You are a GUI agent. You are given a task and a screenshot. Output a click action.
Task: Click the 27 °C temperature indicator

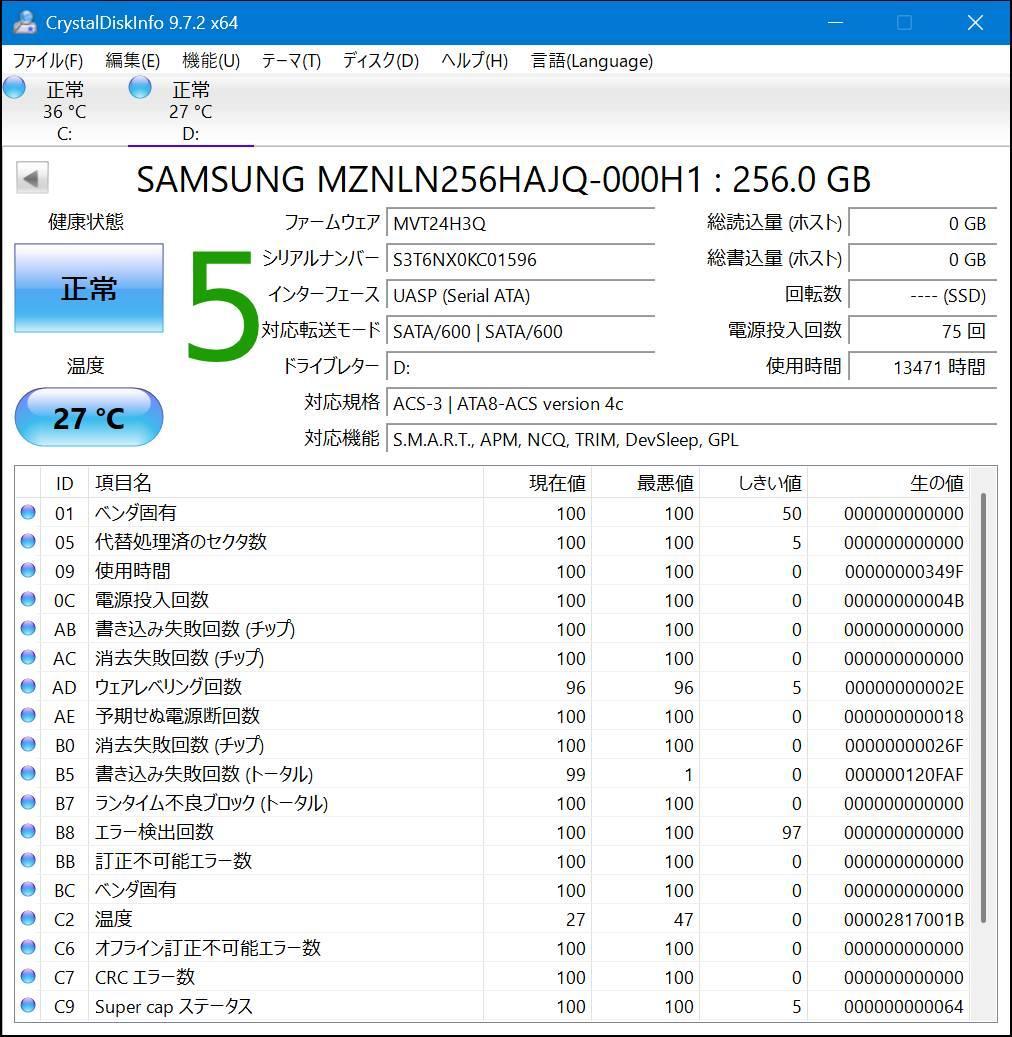88,417
